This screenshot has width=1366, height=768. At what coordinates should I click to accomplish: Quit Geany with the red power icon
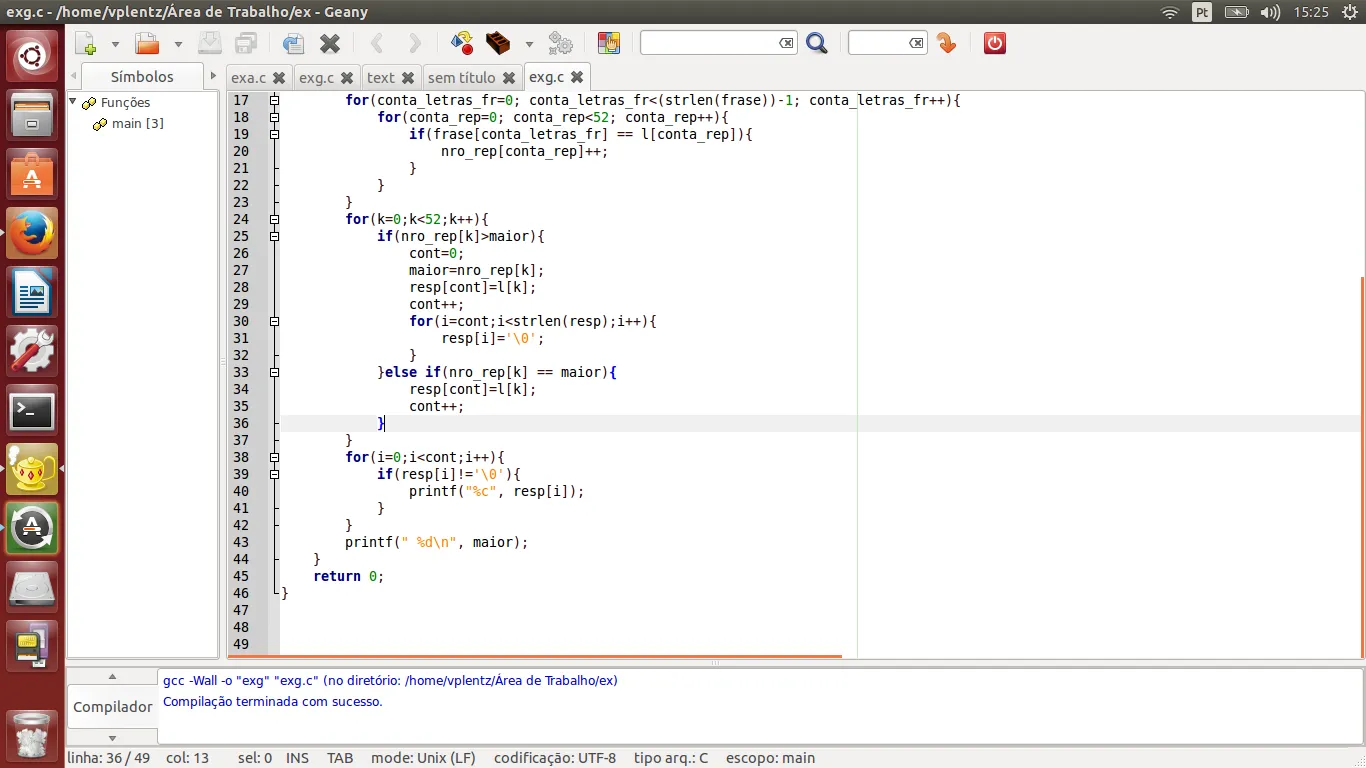tap(994, 43)
